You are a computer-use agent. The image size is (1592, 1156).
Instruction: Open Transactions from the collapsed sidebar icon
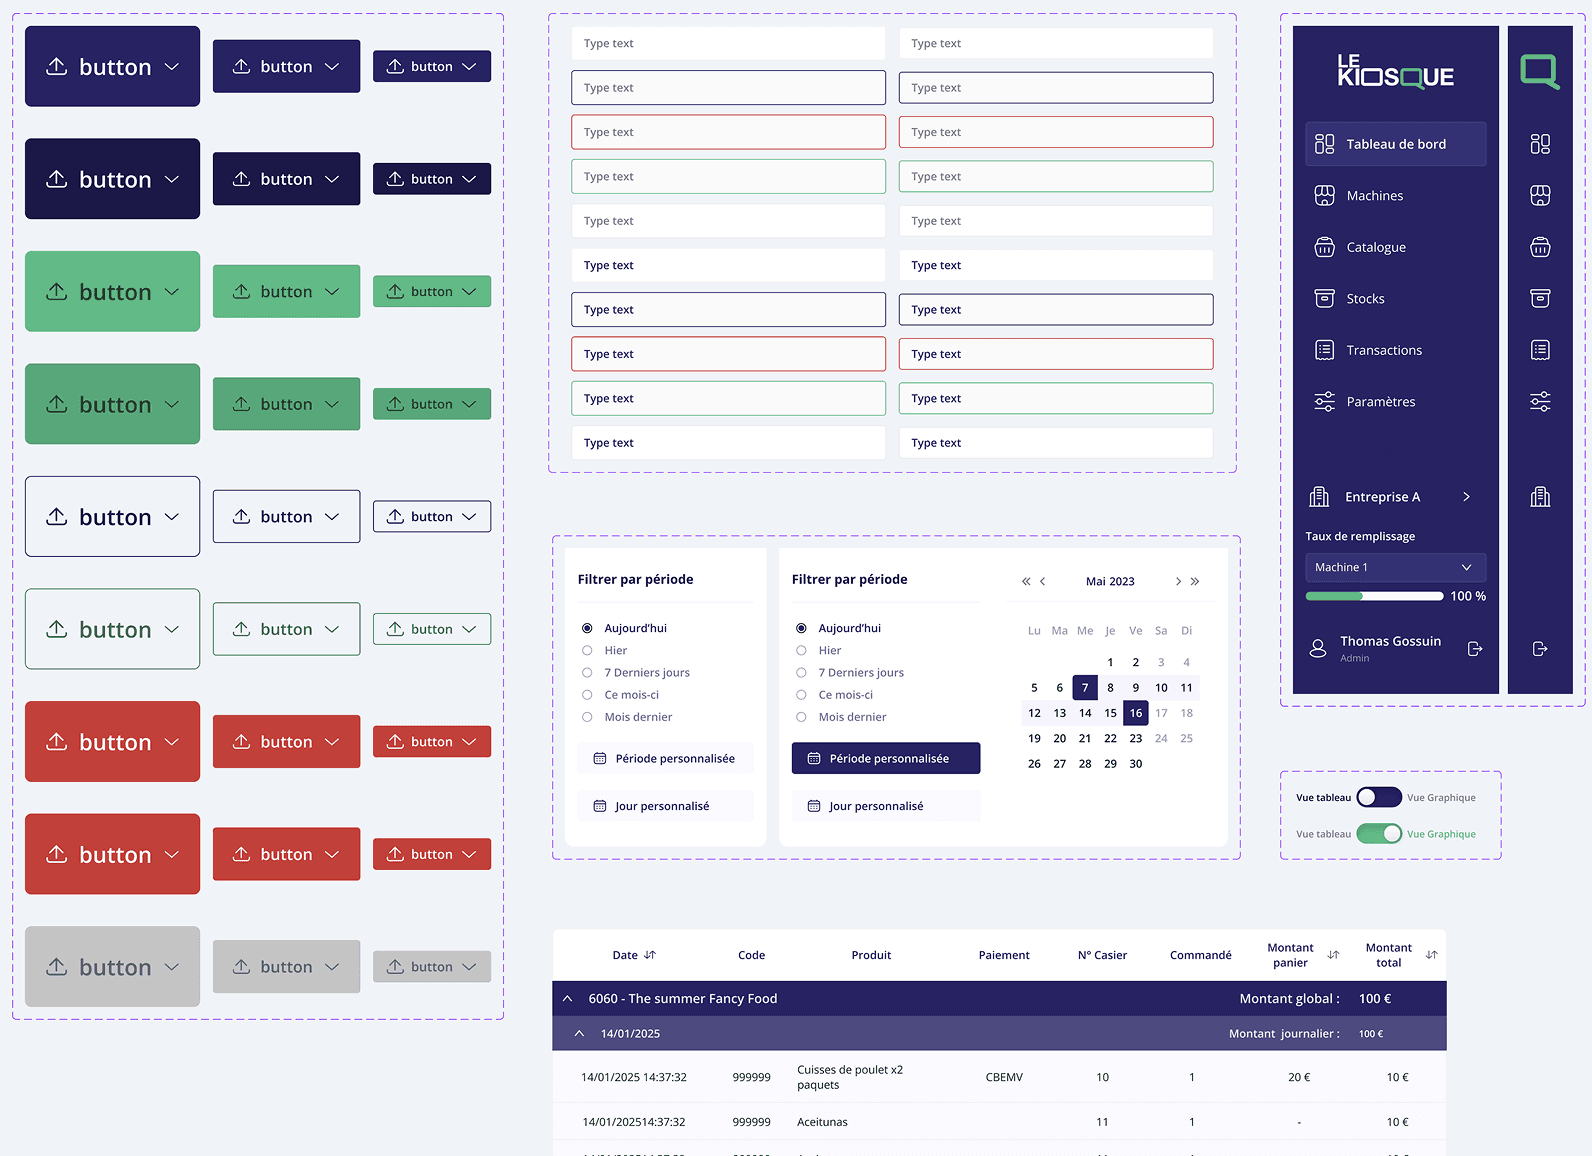[x=1540, y=350]
